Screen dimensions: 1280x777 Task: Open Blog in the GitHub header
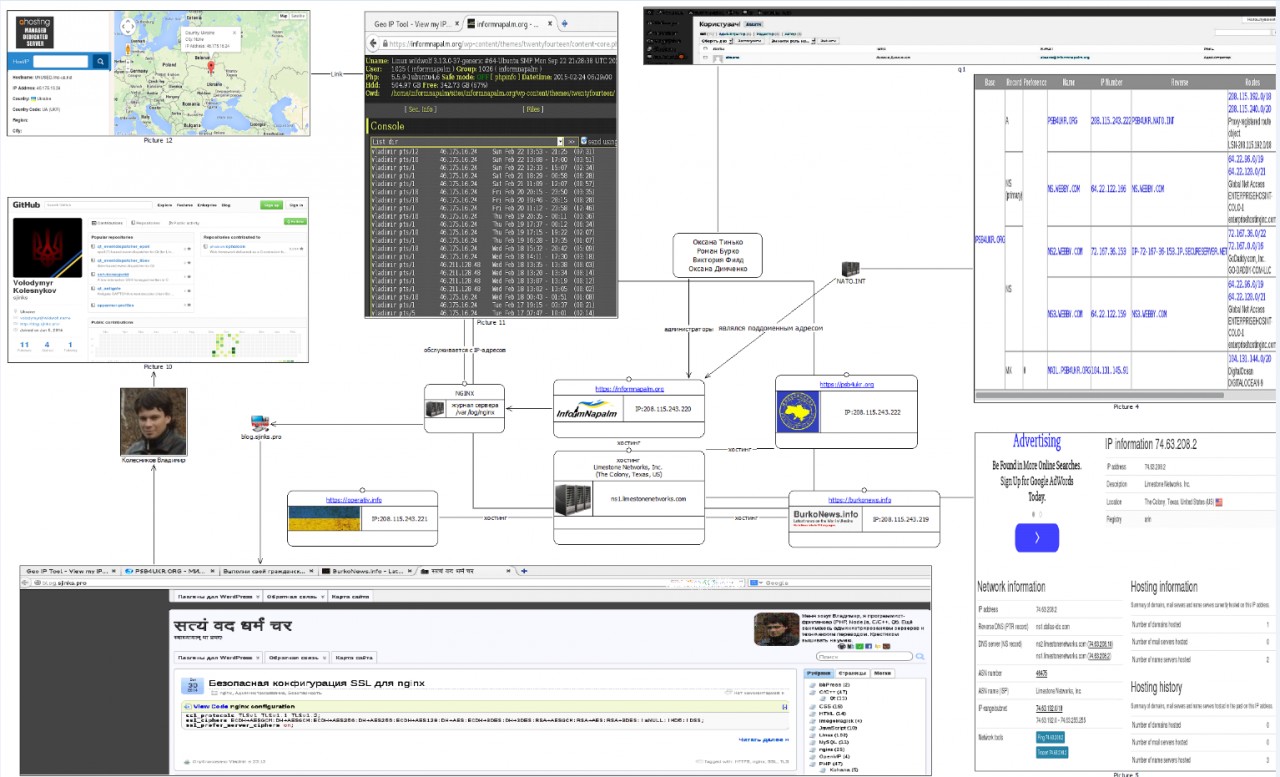(228, 204)
